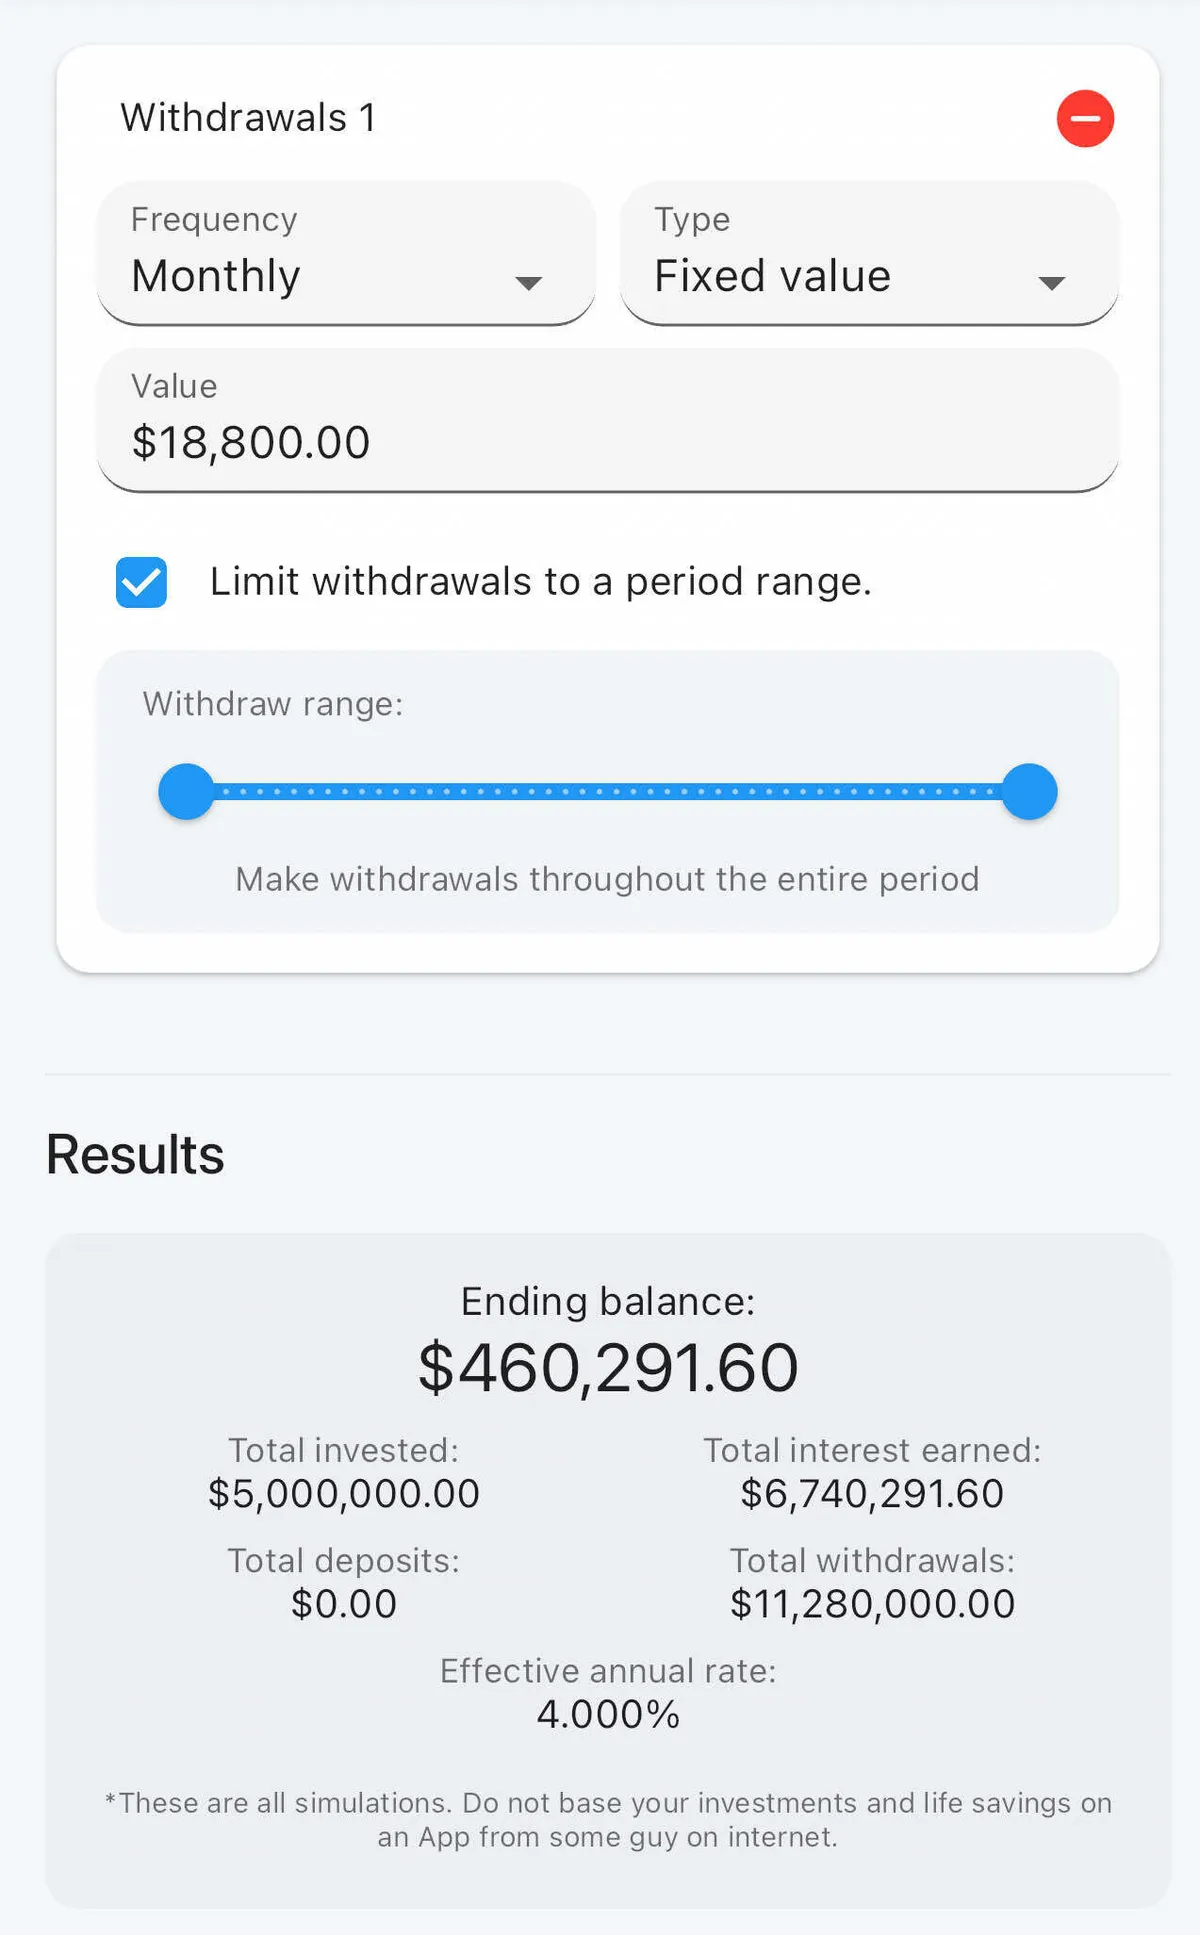Click the arrow beside Fixed value
Viewport: 1200px width, 1935px height.
click(1051, 283)
